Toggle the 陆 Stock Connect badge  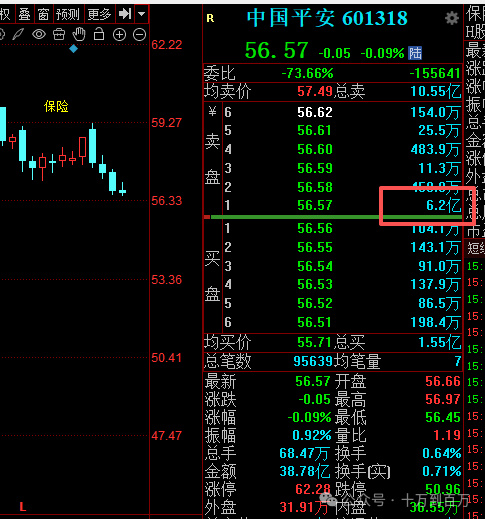pyautogui.click(x=415, y=53)
